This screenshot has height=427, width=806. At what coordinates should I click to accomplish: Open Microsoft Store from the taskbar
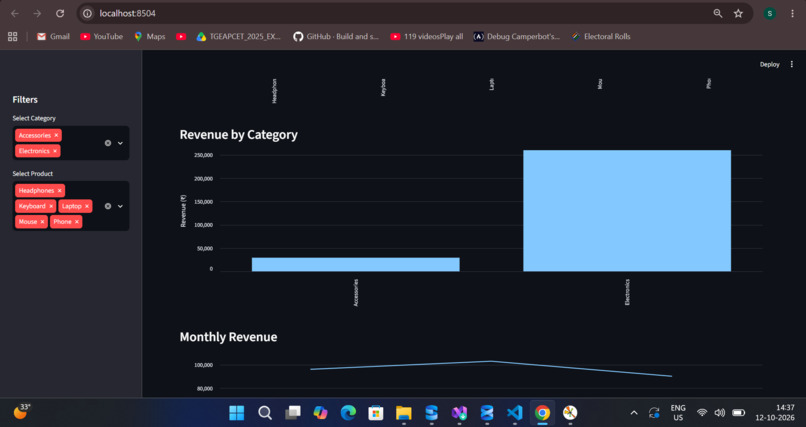pyautogui.click(x=376, y=413)
